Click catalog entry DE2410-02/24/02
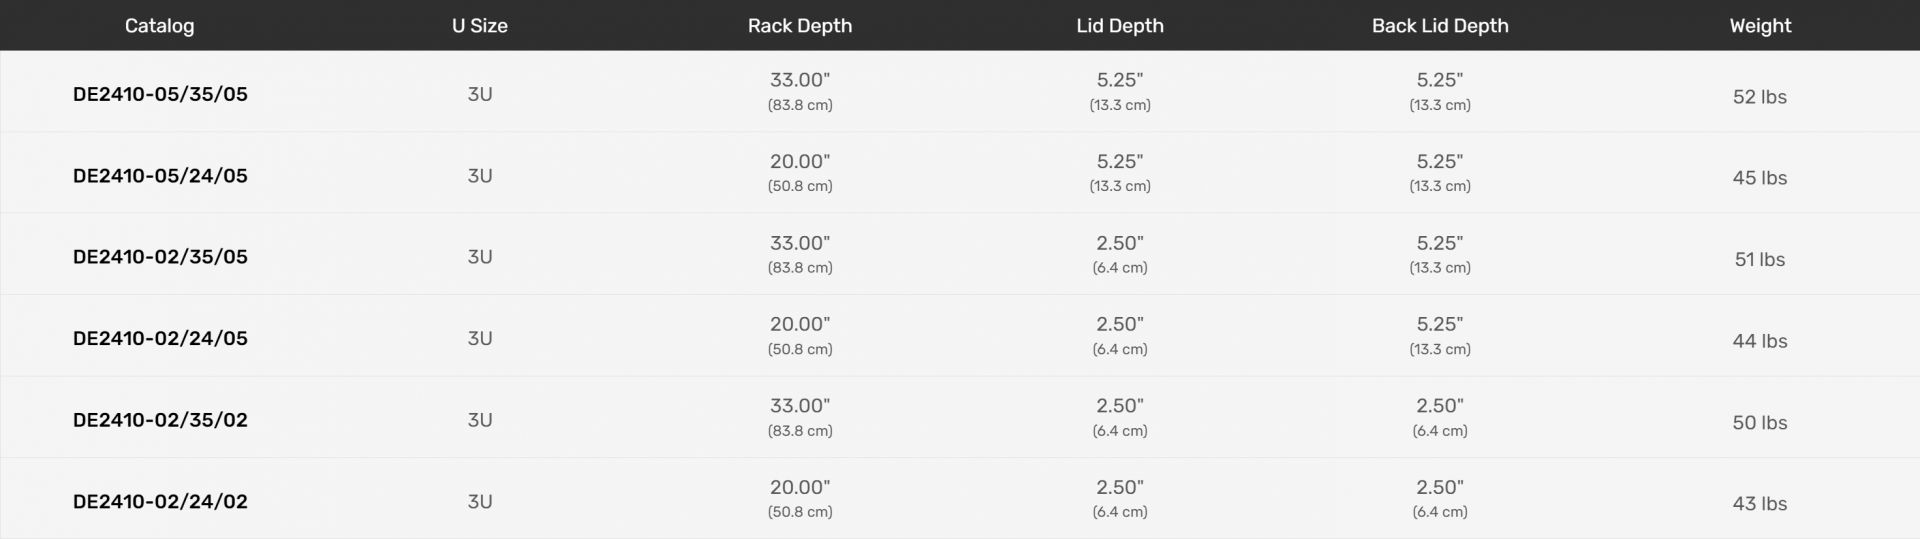 160,502
